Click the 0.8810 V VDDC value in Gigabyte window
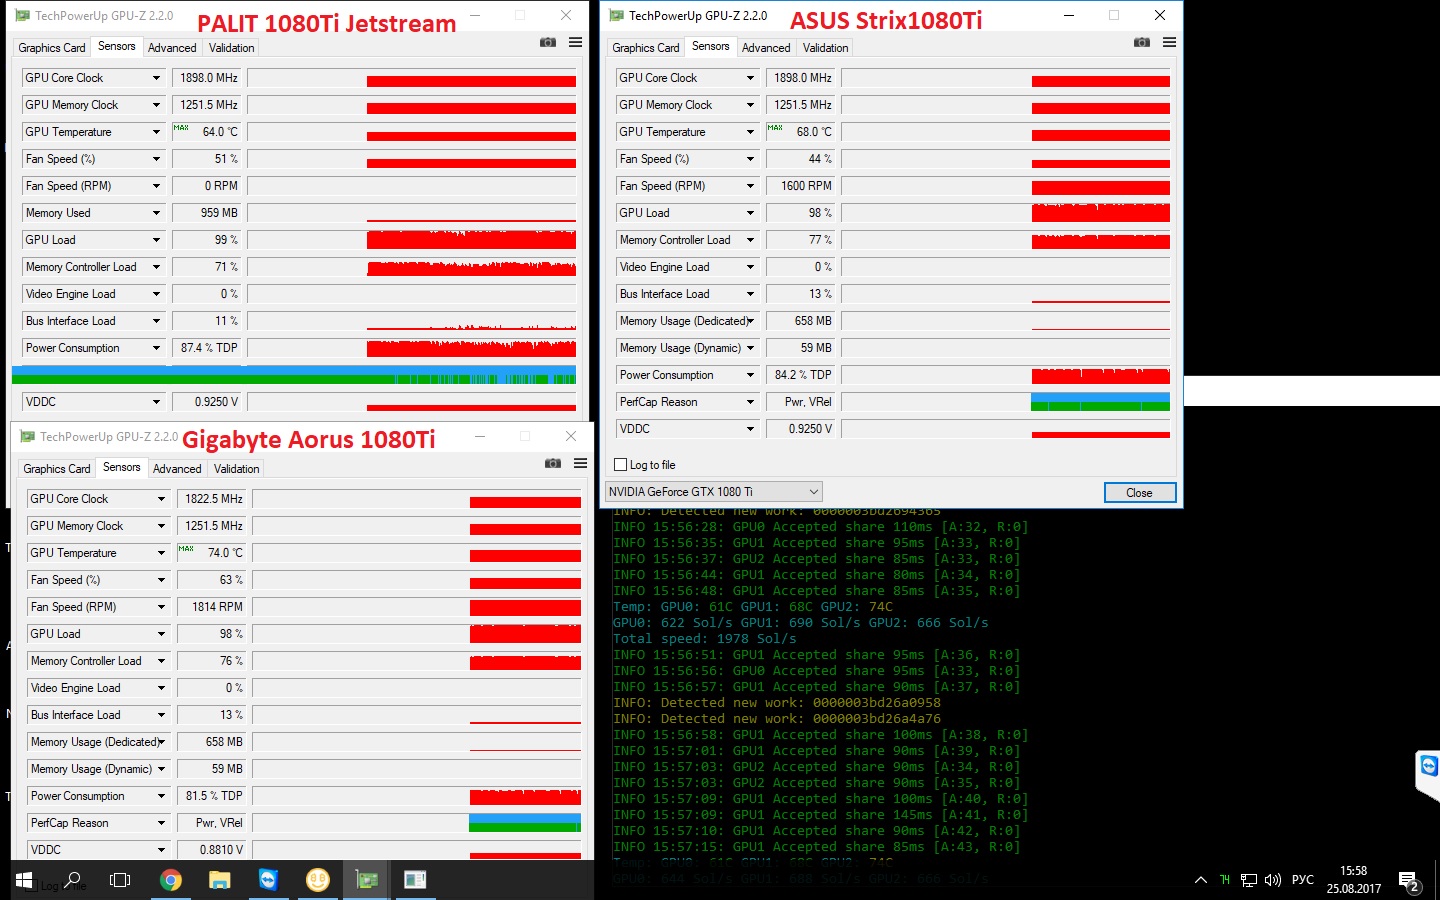1440x900 pixels. tap(212, 850)
